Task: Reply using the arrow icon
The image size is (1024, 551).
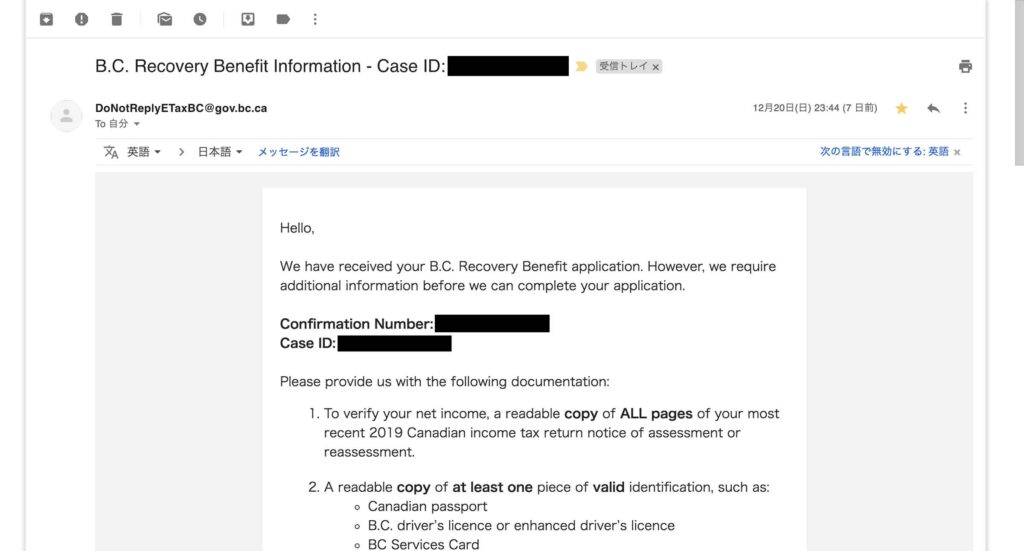Action: click(933, 108)
